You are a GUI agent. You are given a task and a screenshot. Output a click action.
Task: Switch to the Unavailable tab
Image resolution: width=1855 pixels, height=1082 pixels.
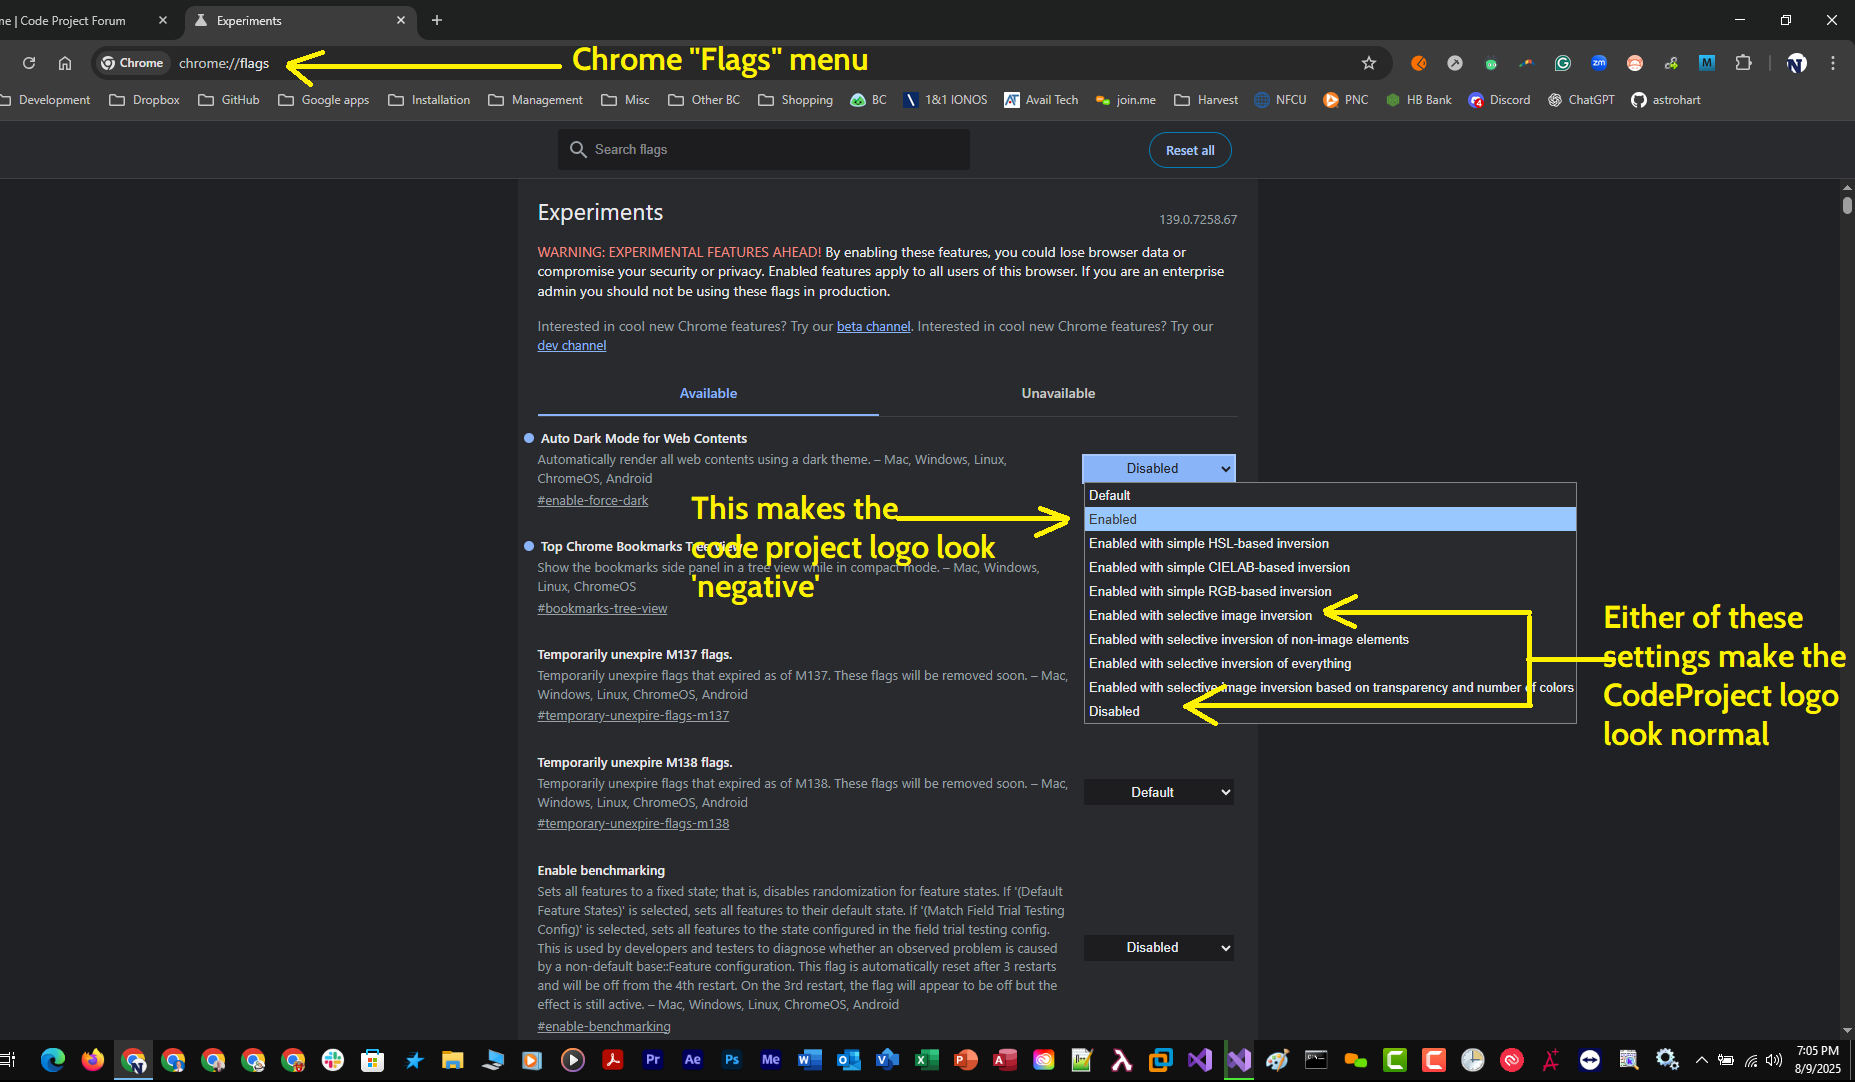1058,393
